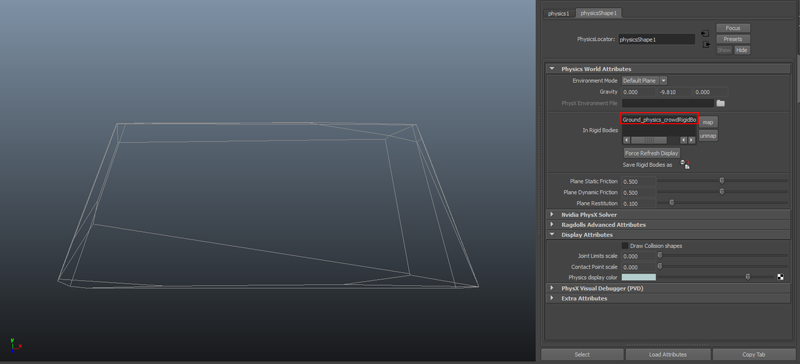Click Joint Limits scale value field

click(x=638, y=256)
